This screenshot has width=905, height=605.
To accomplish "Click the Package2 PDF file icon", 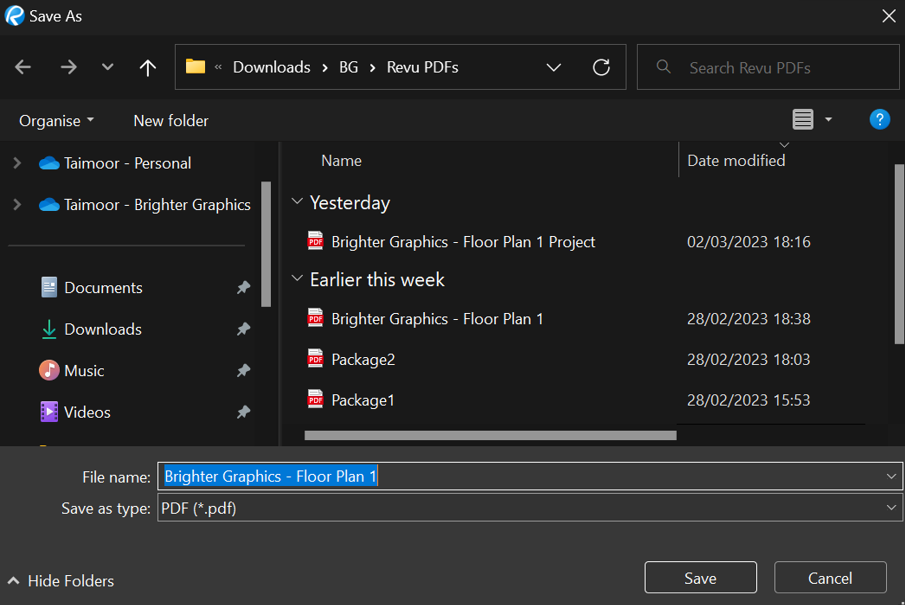I will click(313, 359).
